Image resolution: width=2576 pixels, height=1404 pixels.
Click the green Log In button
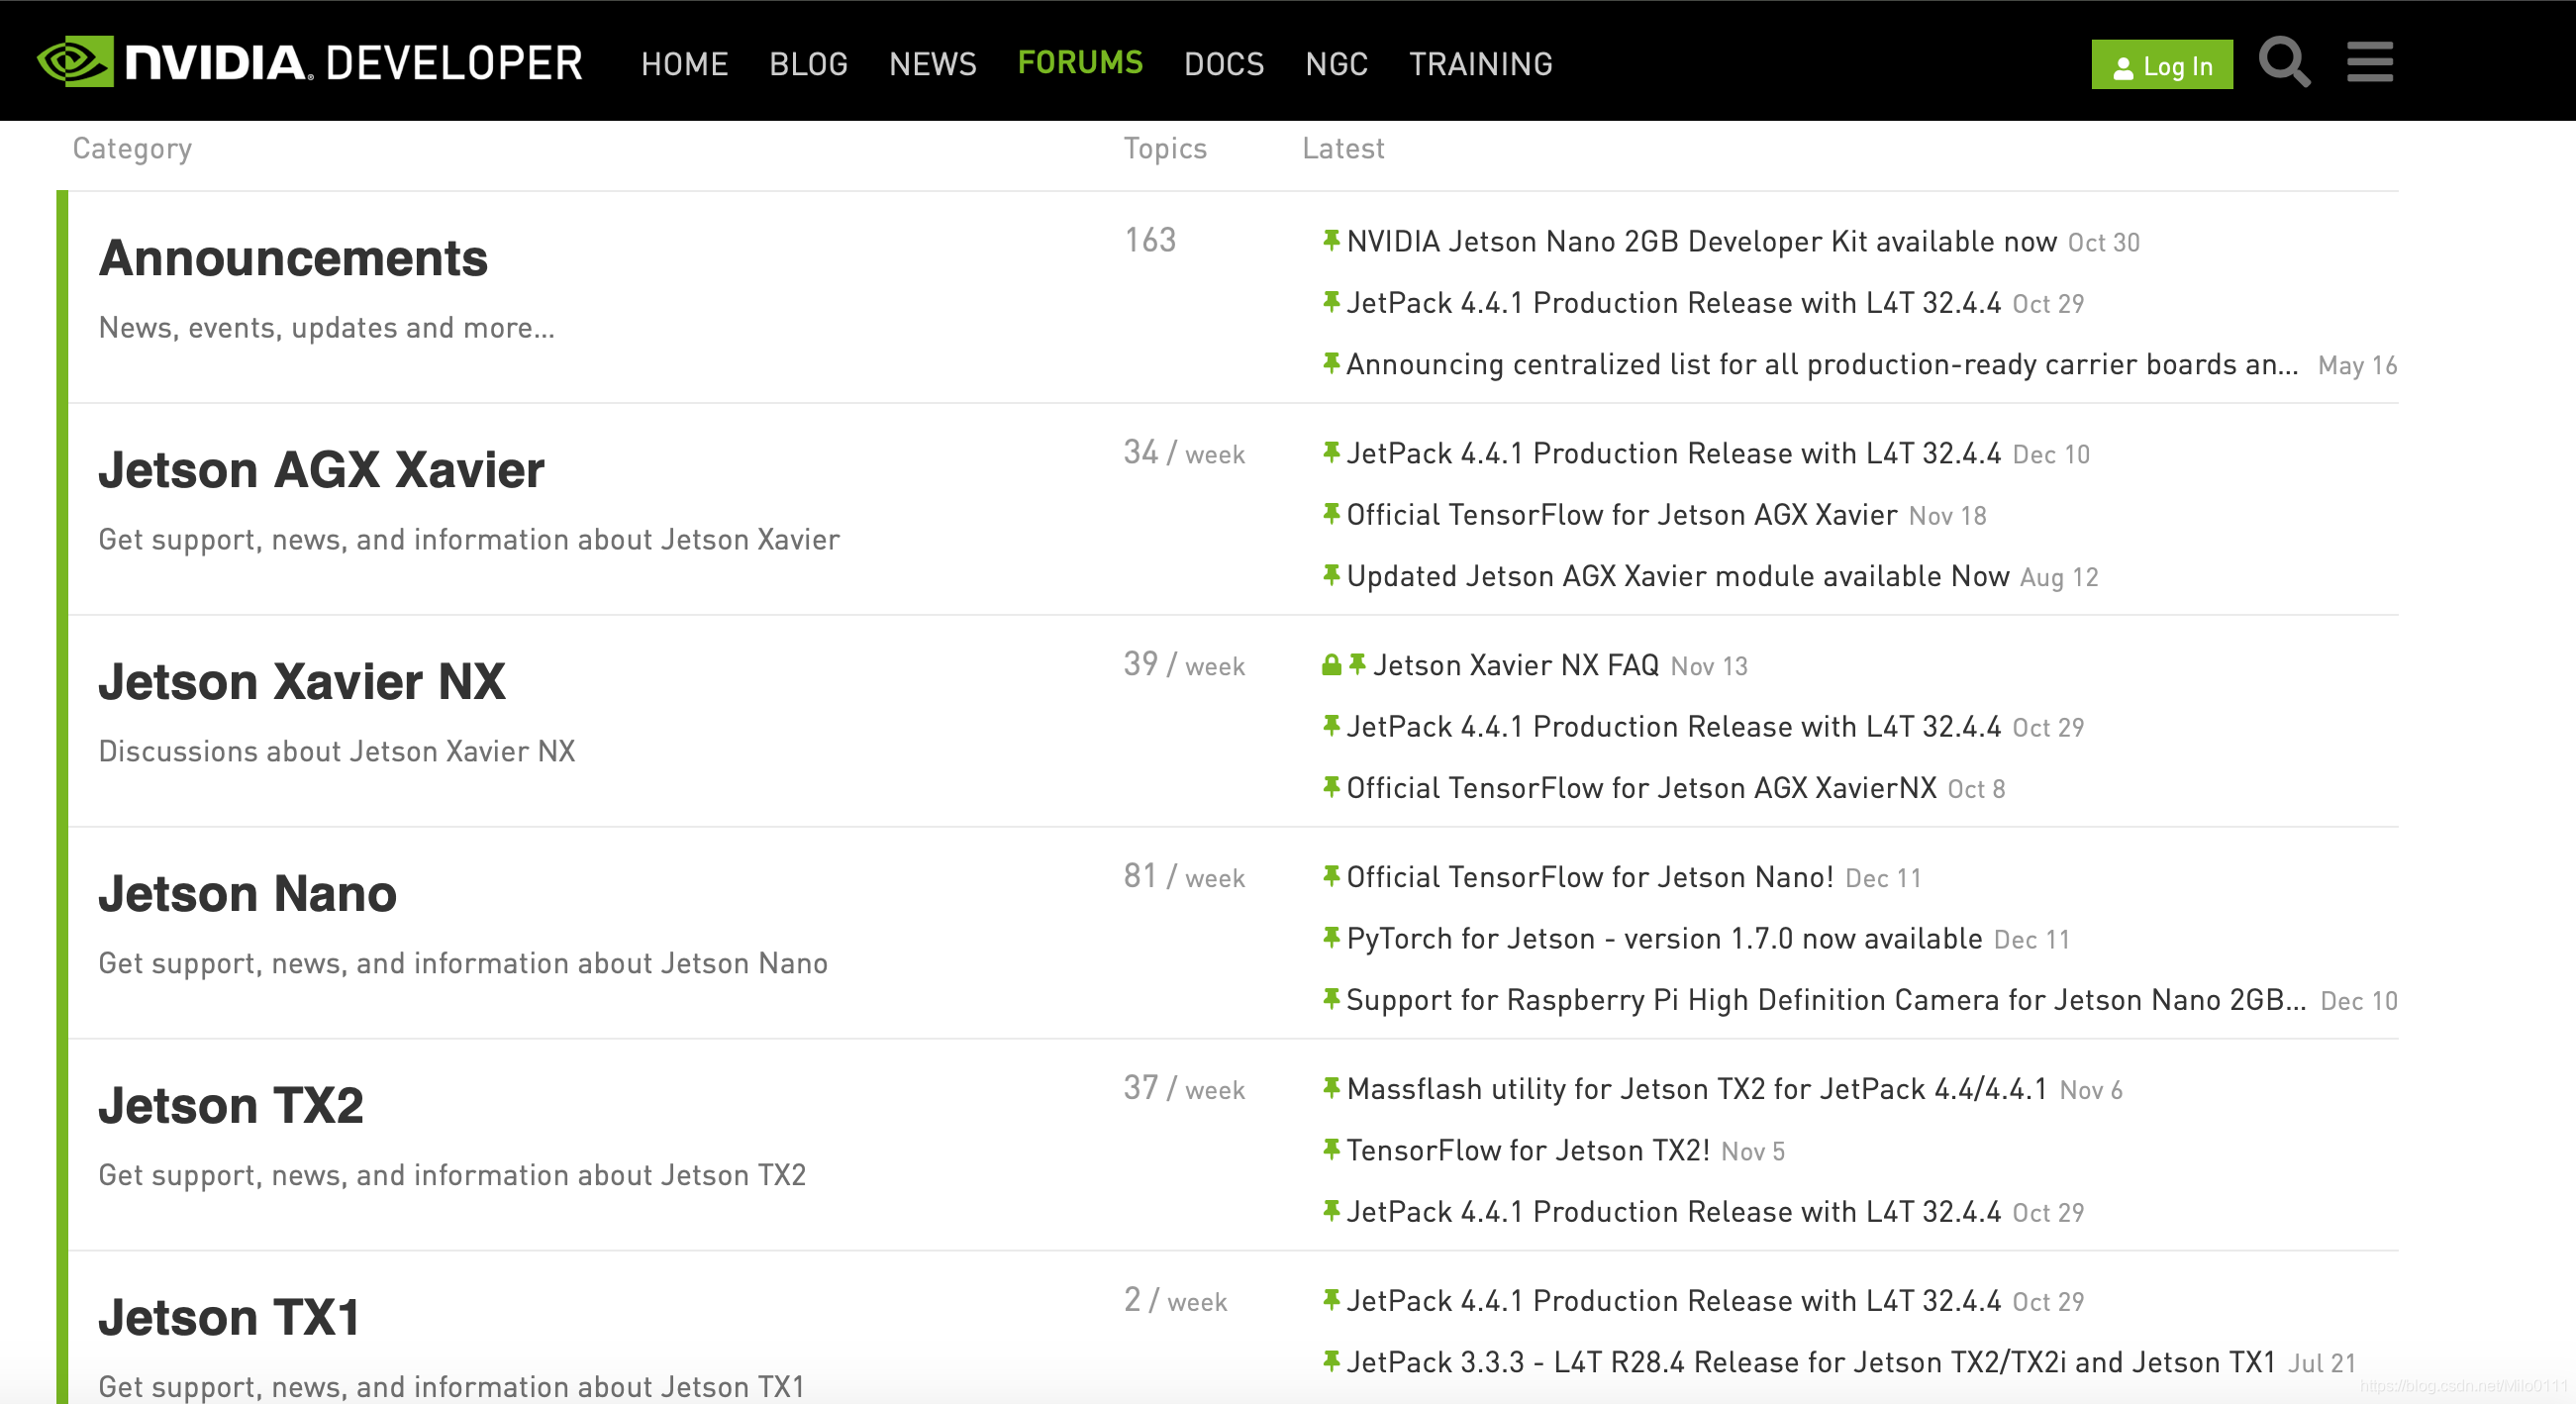pos(2162,65)
